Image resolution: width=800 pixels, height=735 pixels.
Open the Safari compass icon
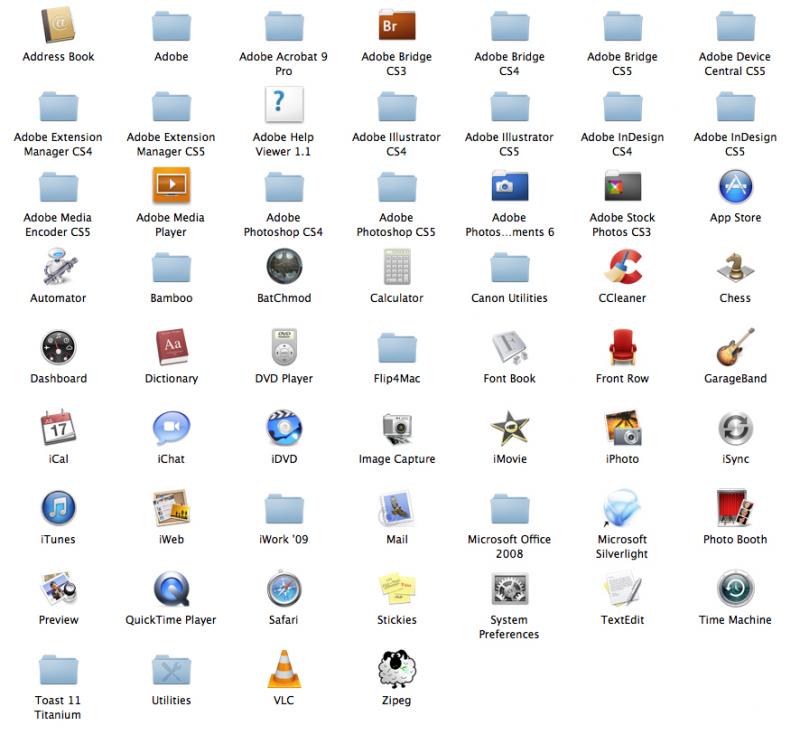[284, 588]
